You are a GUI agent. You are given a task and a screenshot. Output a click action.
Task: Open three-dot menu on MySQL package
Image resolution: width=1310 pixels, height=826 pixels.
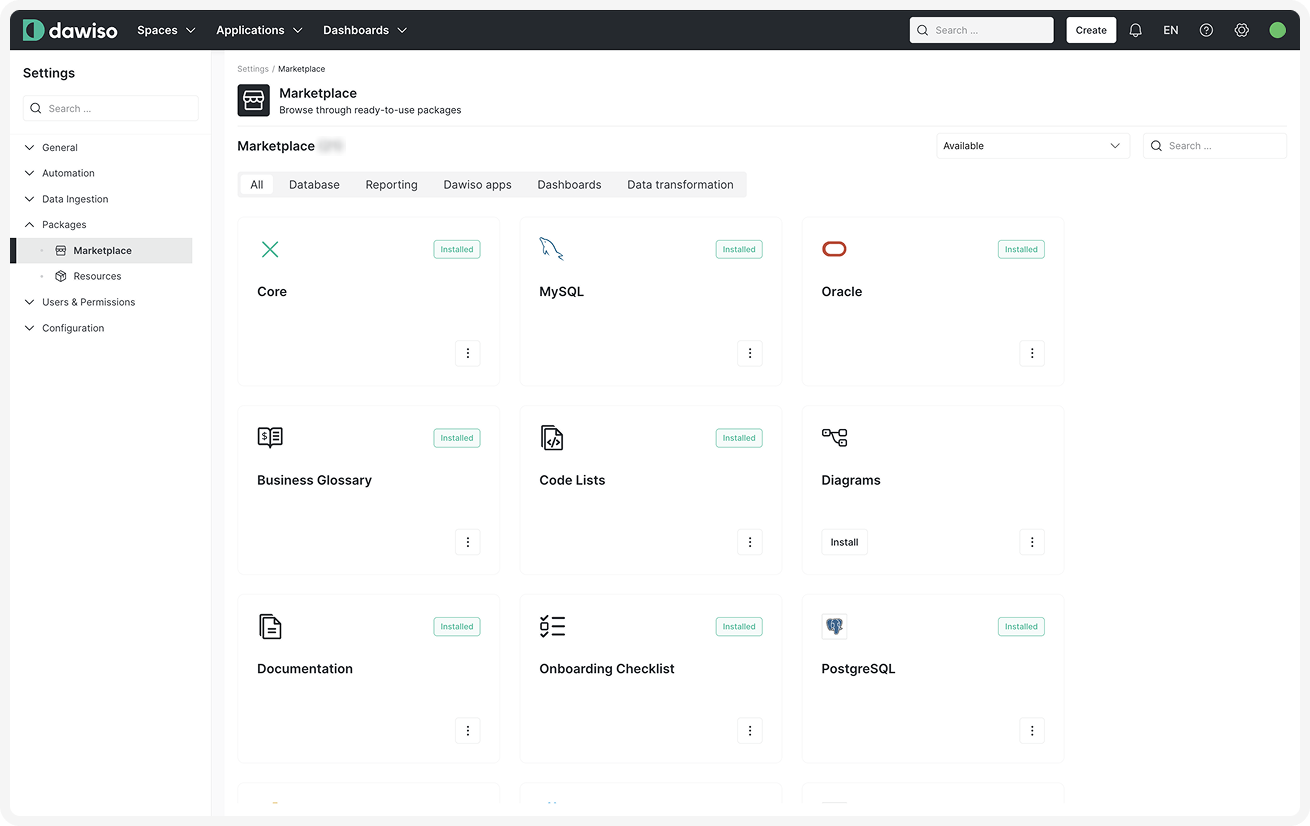coord(750,353)
